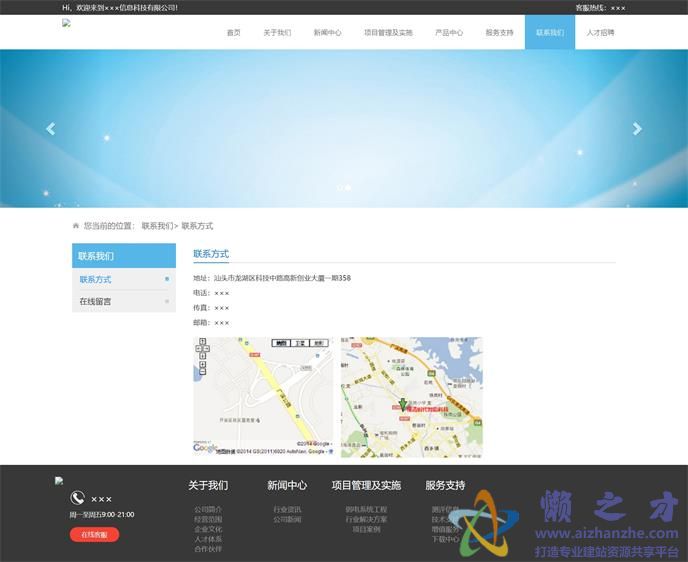Click the 客服热线 text in top bar

(600, 7)
